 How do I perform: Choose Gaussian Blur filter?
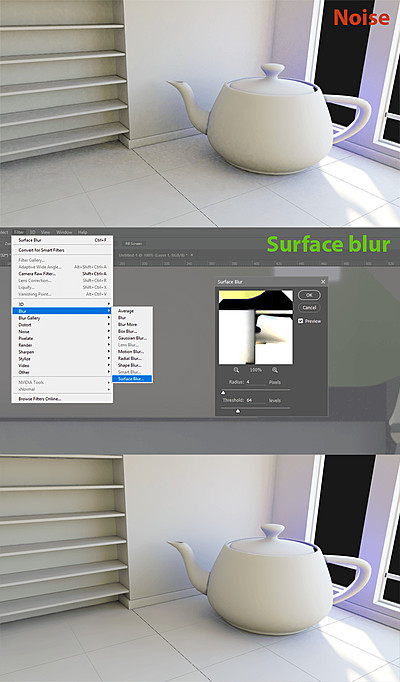point(132,338)
